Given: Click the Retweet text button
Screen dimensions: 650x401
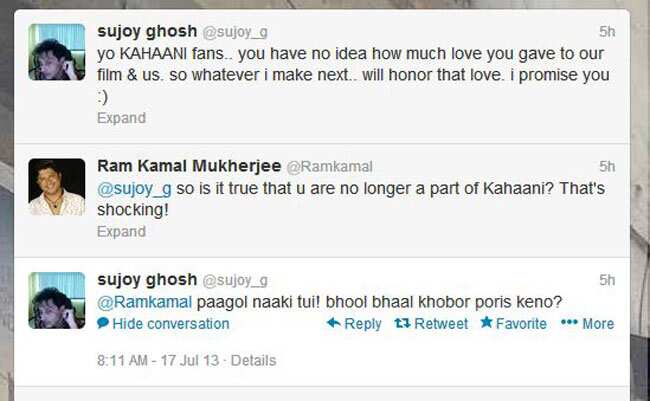Looking at the screenshot, I should pyautogui.click(x=441, y=323).
